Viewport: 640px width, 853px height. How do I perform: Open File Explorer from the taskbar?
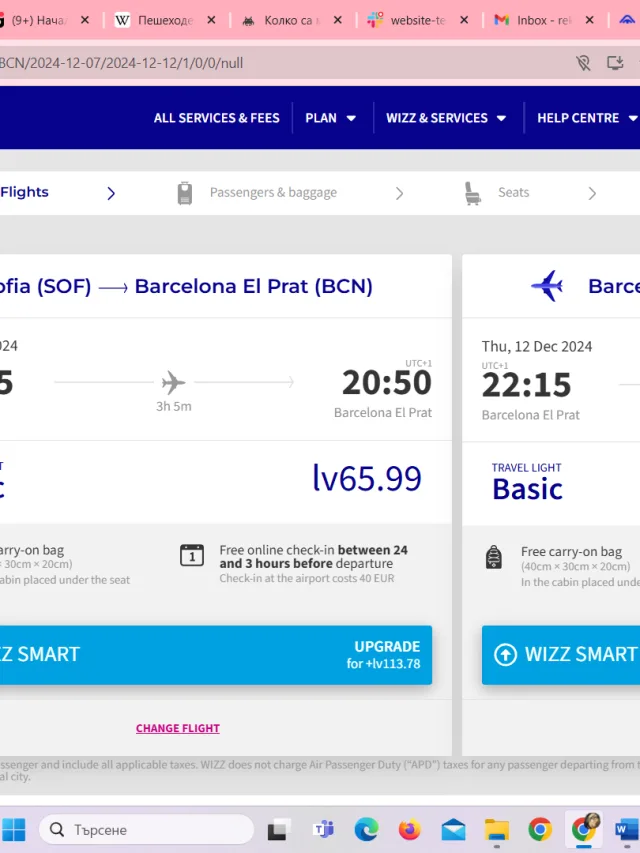click(496, 830)
